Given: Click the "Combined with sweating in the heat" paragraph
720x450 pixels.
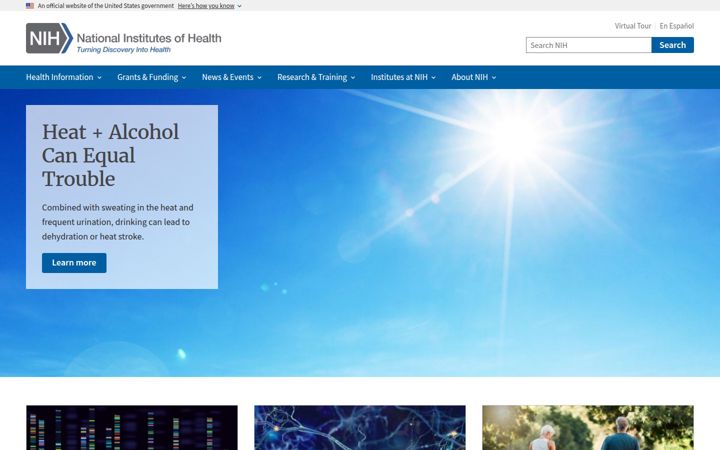Looking at the screenshot, I should pyautogui.click(x=118, y=222).
